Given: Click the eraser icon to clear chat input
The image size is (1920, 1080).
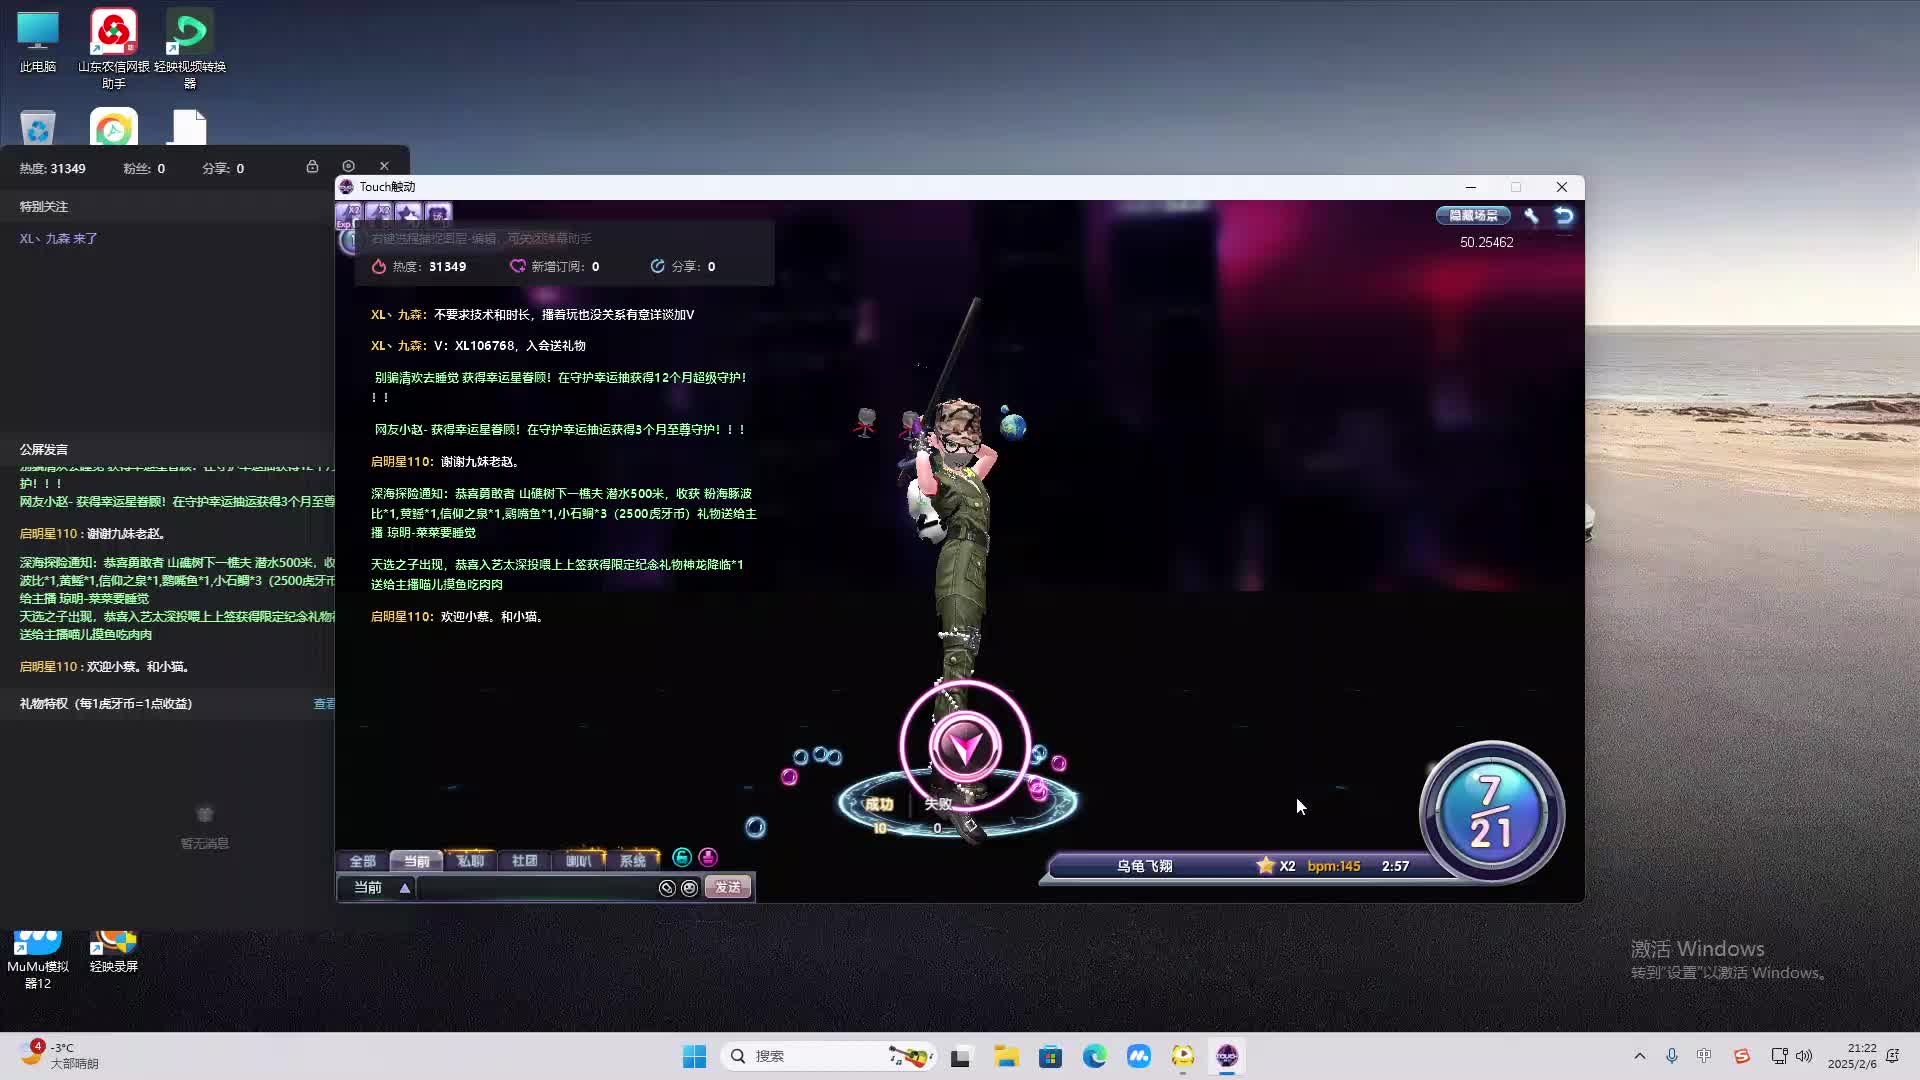Looking at the screenshot, I should (x=668, y=888).
